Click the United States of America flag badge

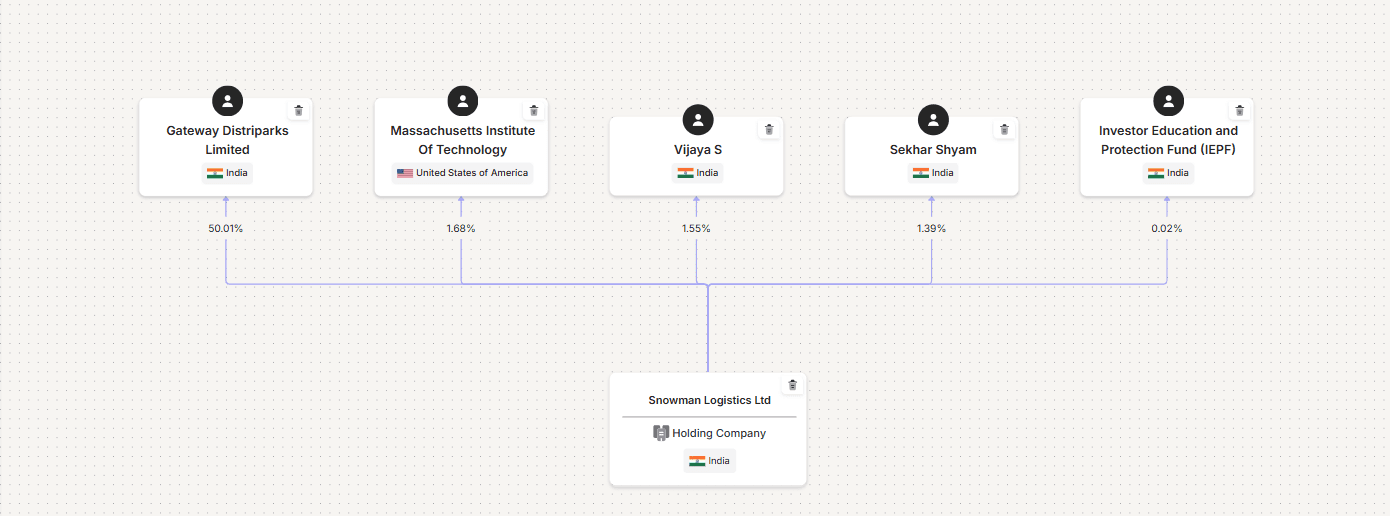[463, 173]
